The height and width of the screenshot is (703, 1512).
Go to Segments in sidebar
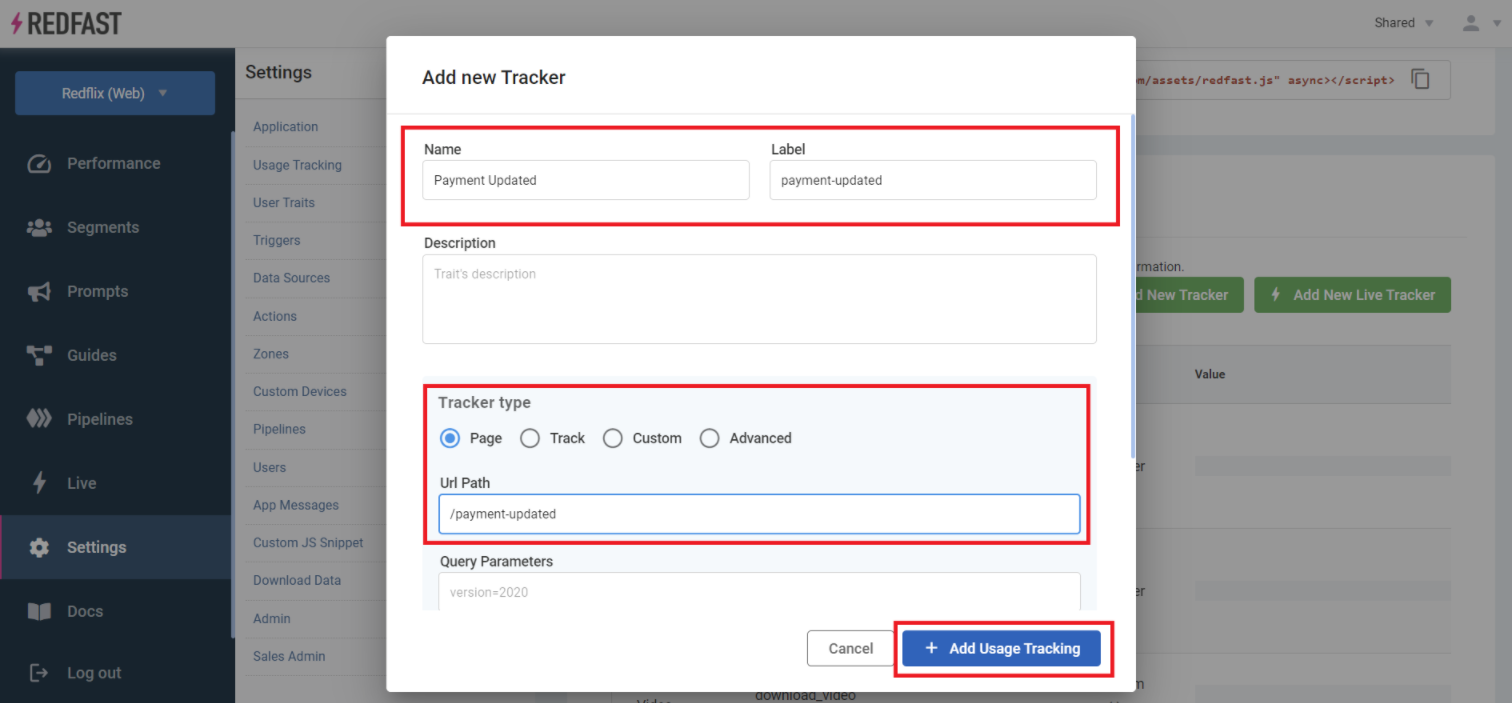pos(103,227)
